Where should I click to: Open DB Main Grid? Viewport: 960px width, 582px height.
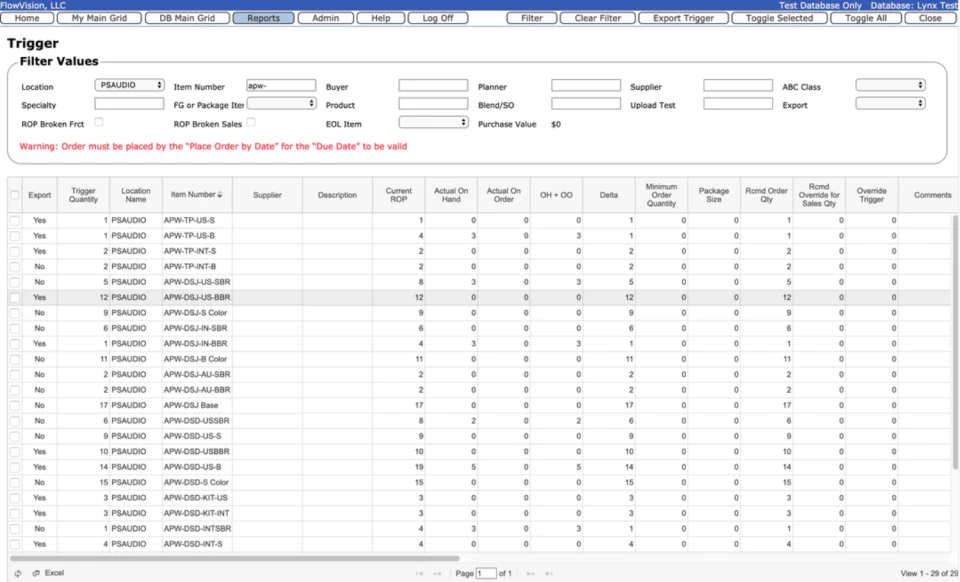point(187,18)
